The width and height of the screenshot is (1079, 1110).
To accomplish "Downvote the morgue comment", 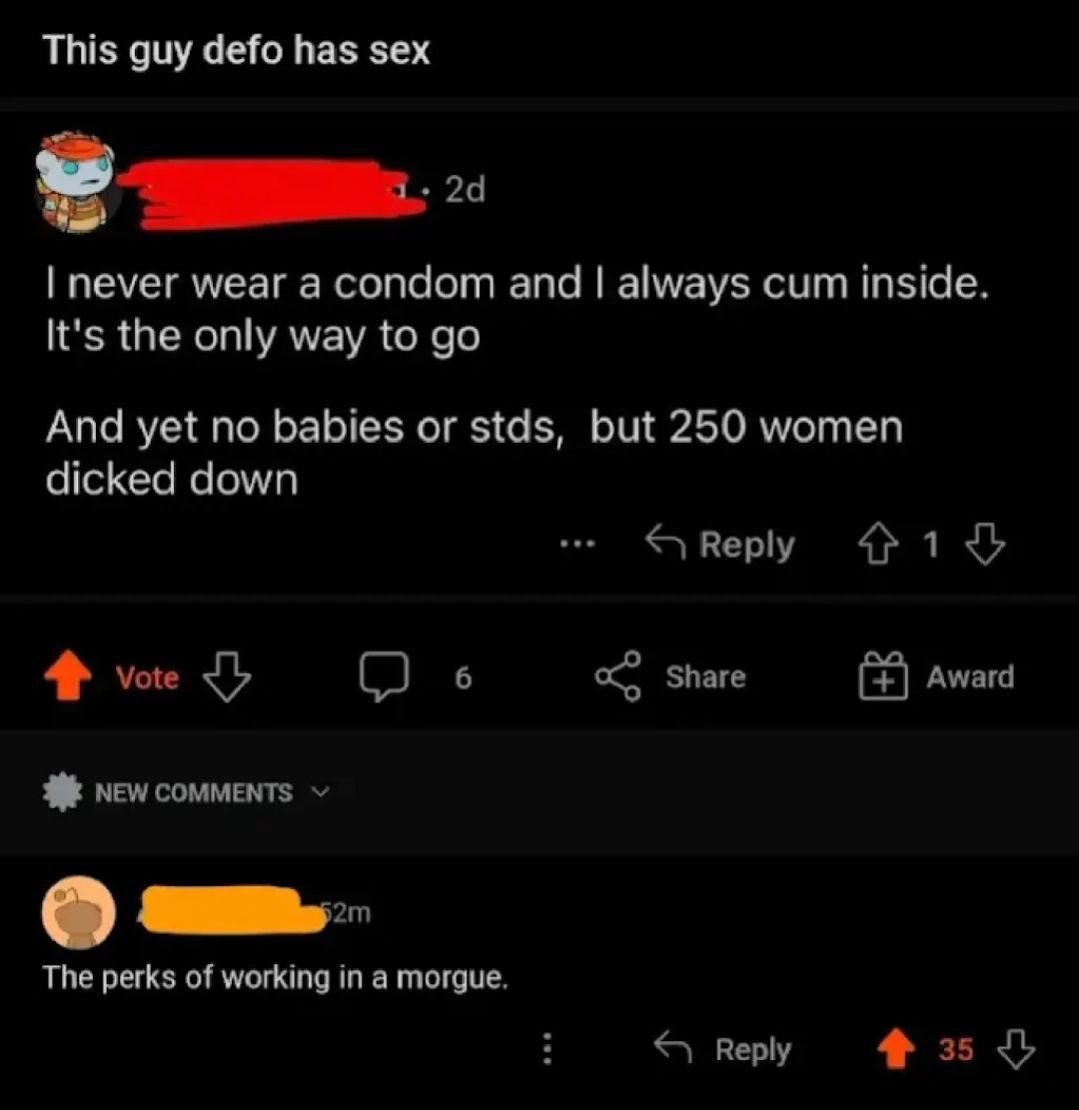I will click(x=1015, y=1048).
